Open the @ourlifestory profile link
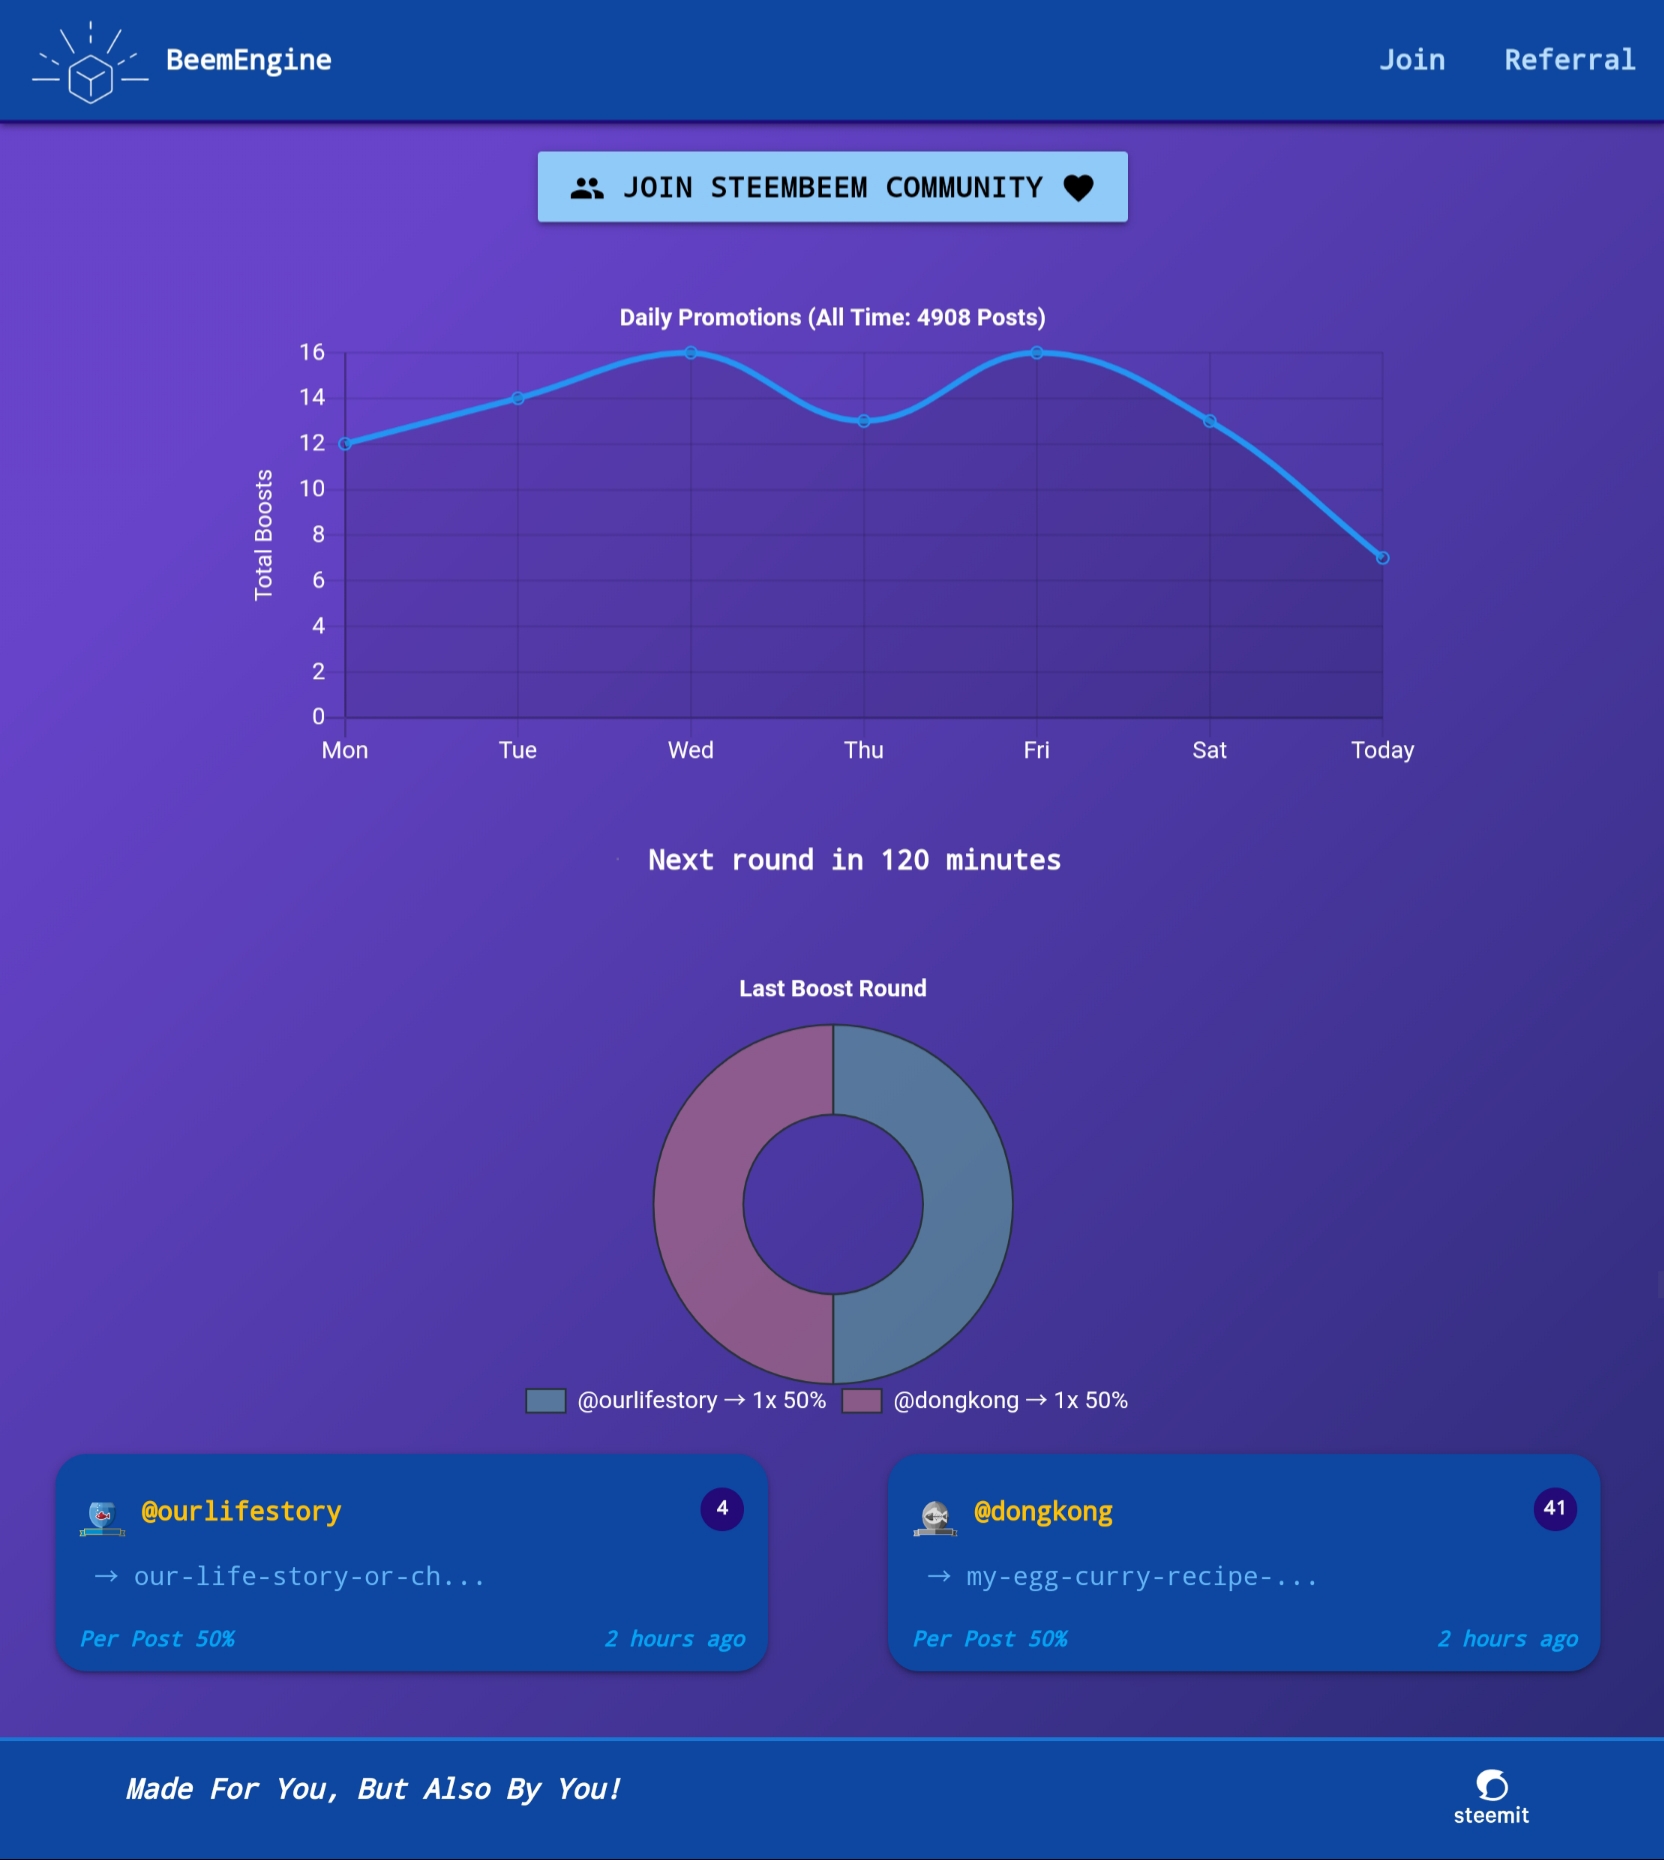Screen dimensions: 1664x1860 click(x=241, y=1511)
